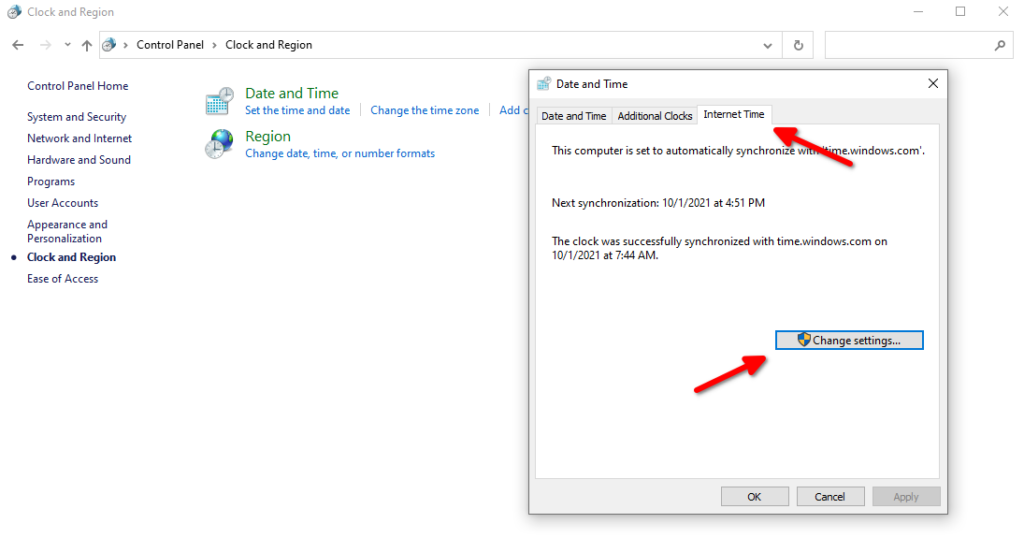Open System and Security category

76,116
